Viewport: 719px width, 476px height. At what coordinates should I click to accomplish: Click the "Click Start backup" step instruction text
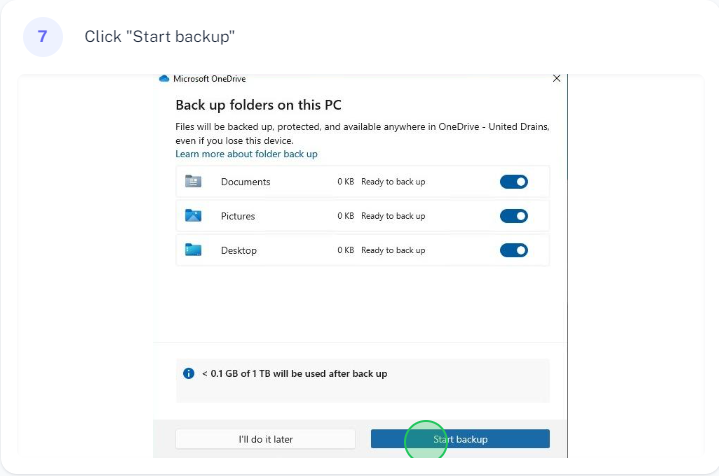[159, 36]
